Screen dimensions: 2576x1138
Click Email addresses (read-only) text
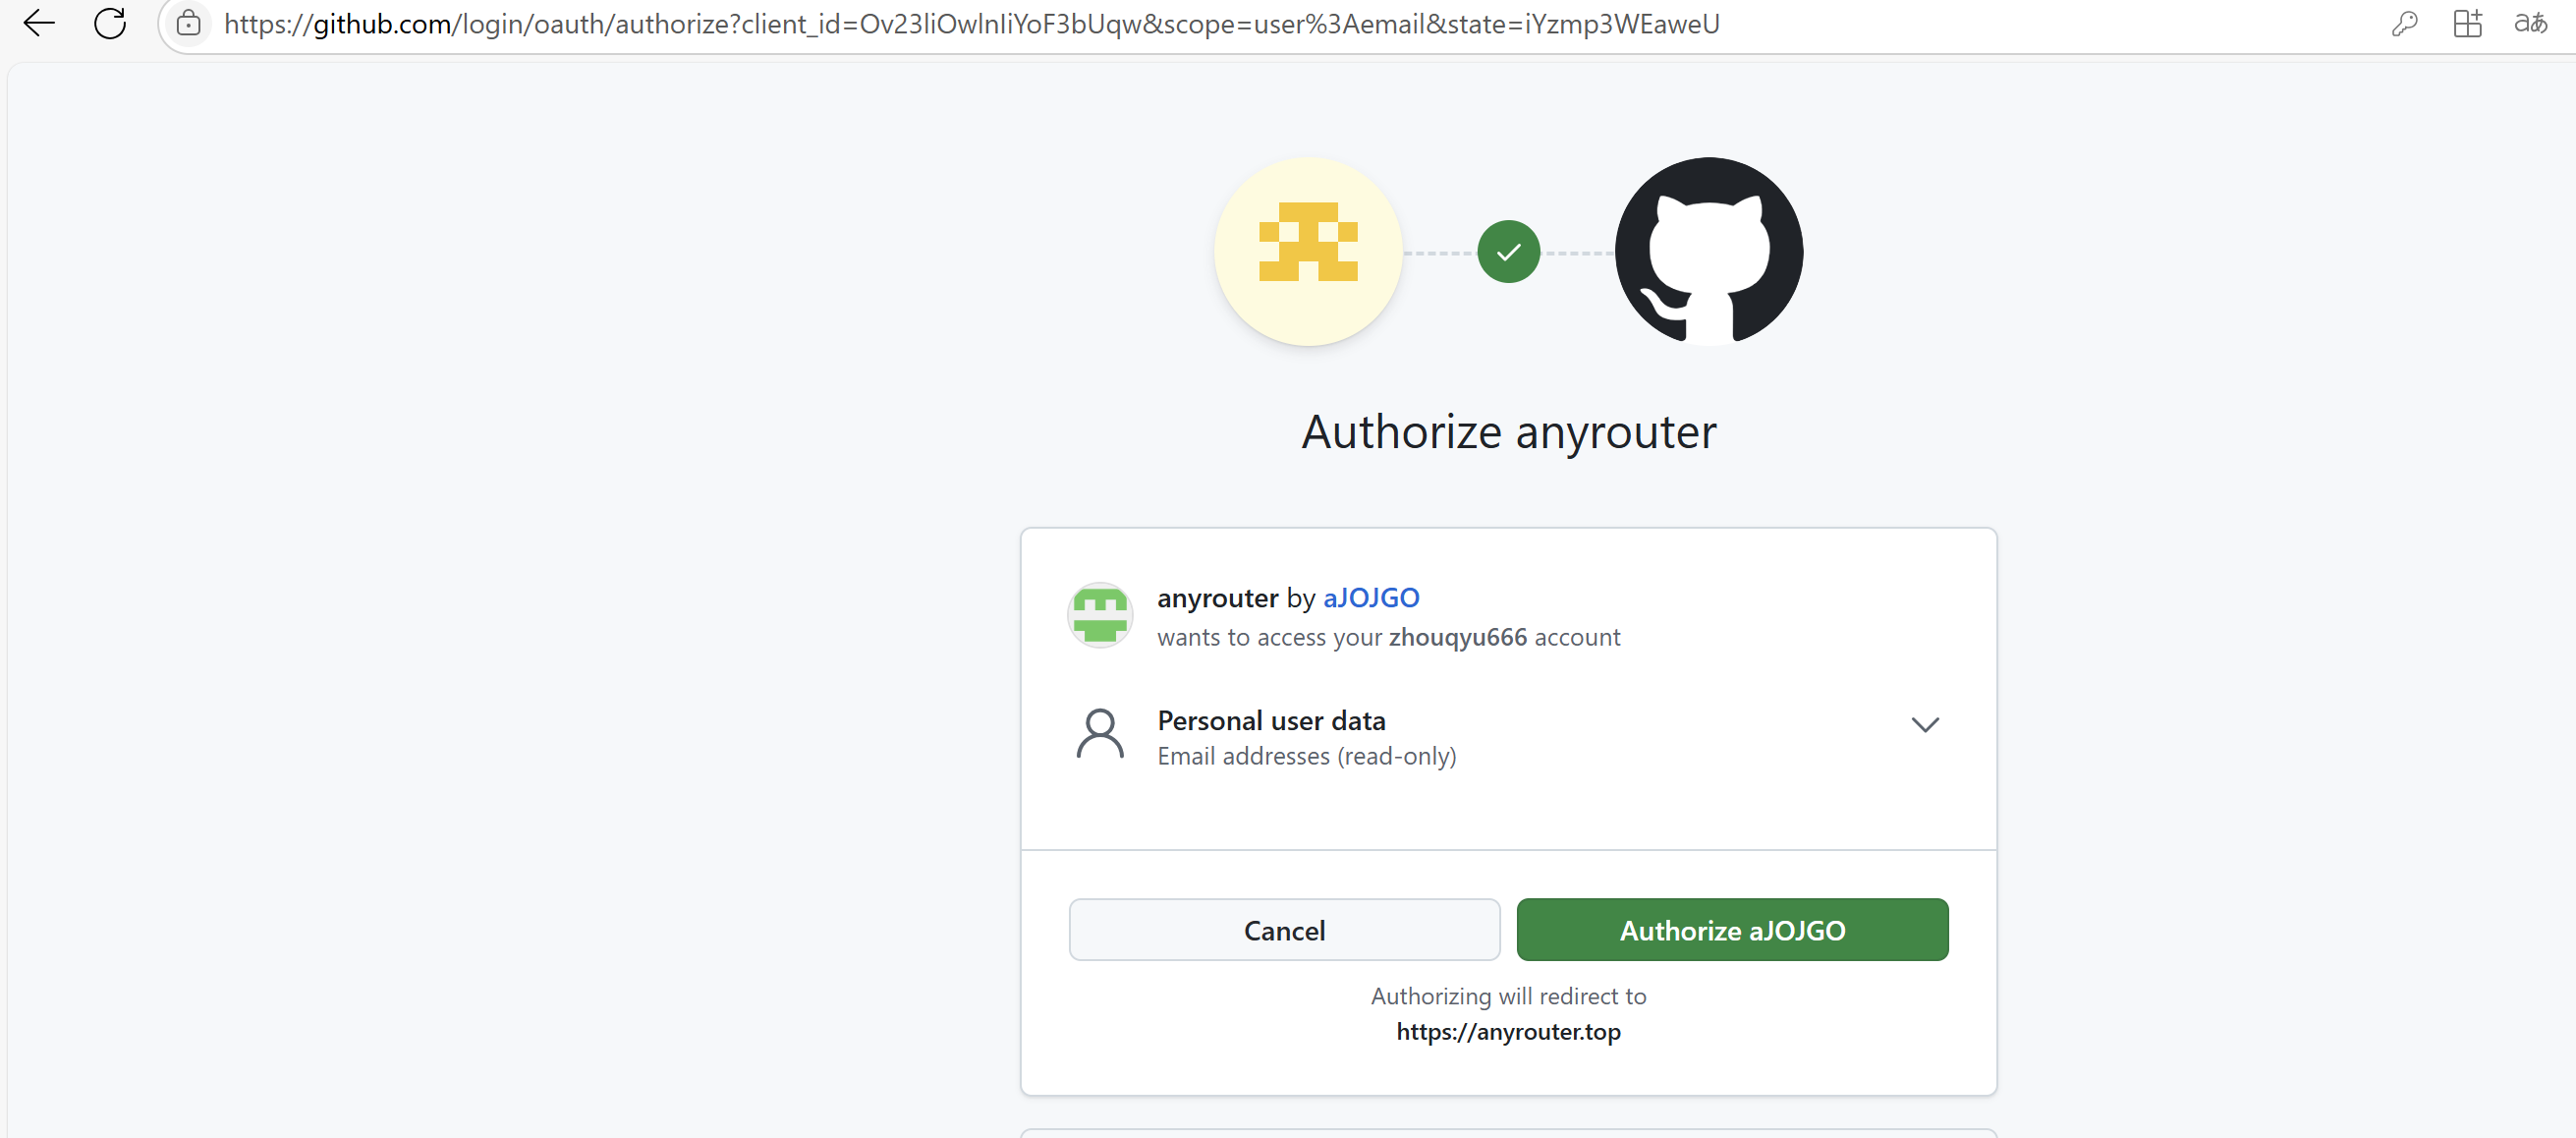(1306, 756)
